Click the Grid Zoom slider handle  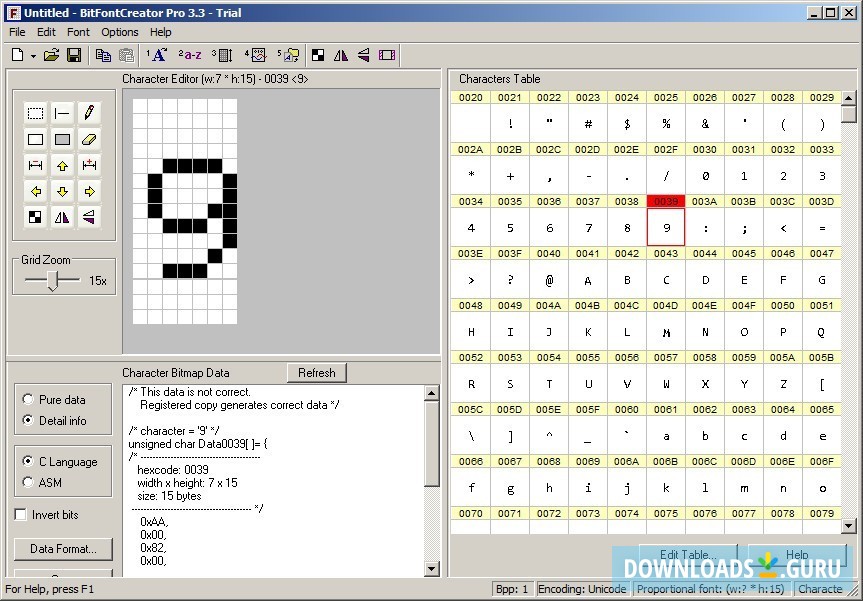click(x=52, y=281)
